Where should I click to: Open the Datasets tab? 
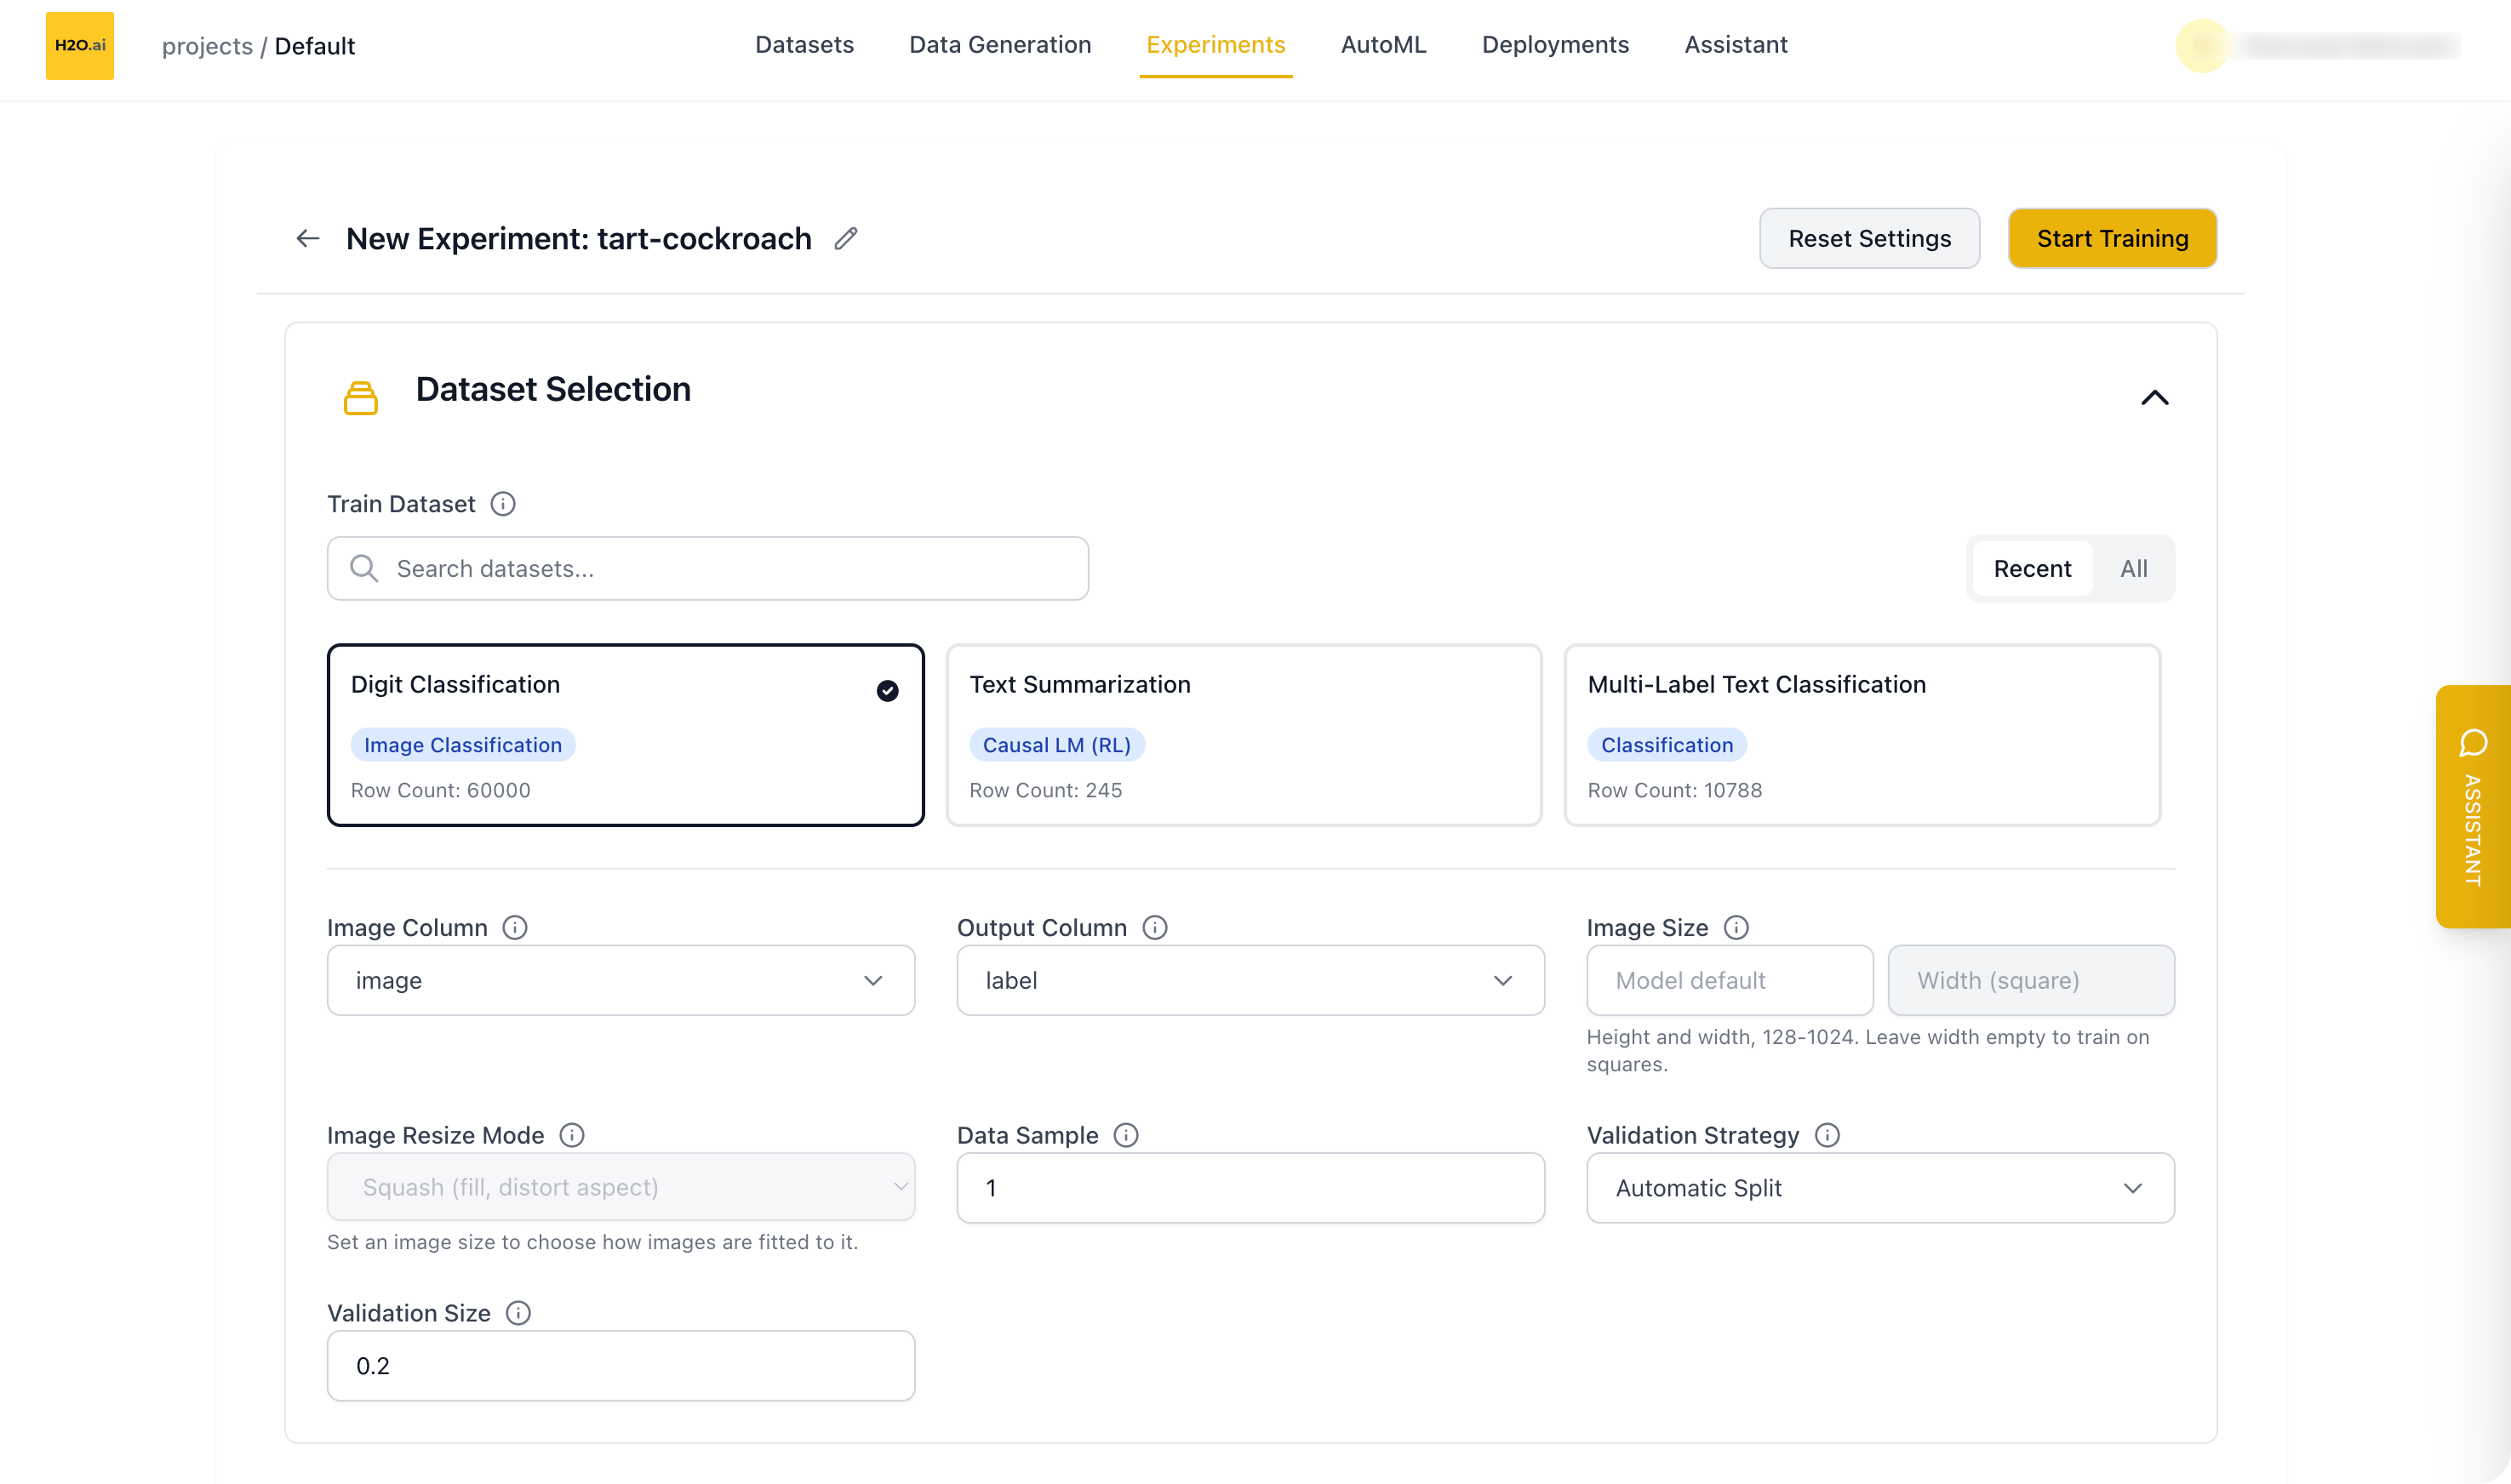(804, 45)
